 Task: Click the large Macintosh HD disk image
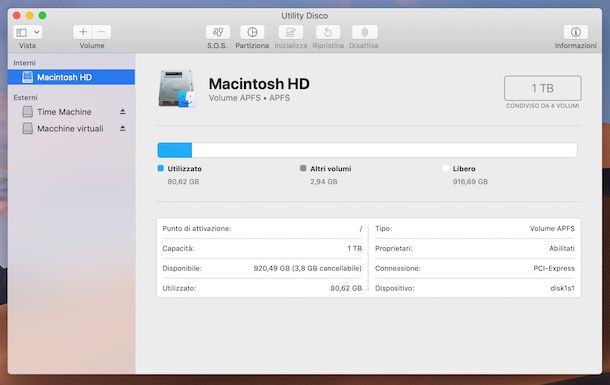tap(176, 89)
